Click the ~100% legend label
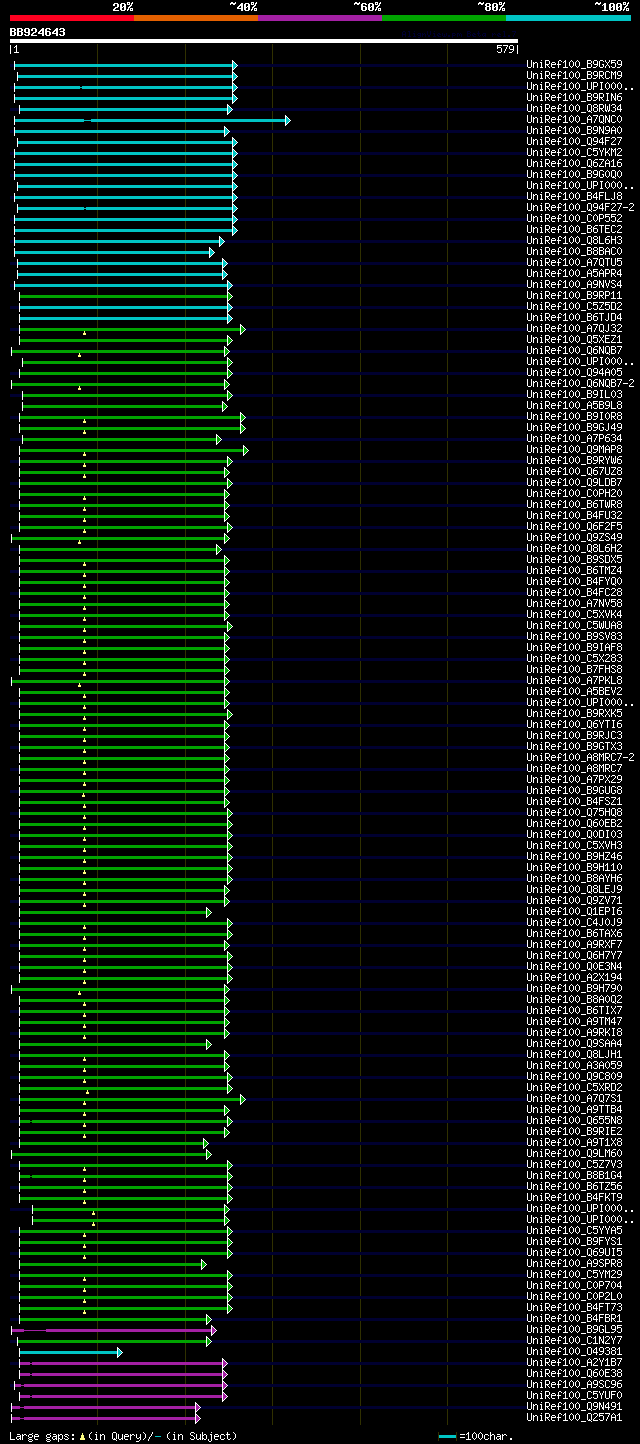The width and height of the screenshot is (640, 1444). pos(611,7)
